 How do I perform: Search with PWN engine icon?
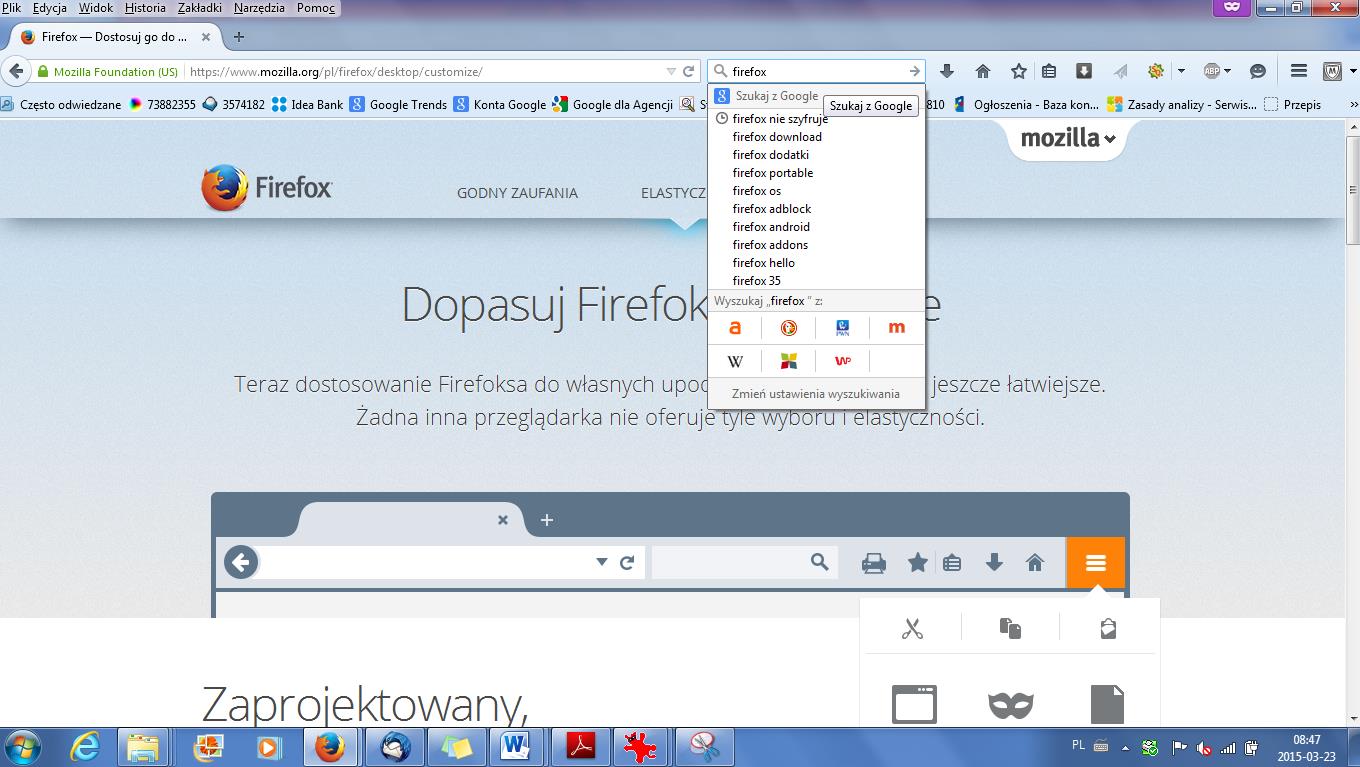point(843,328)
